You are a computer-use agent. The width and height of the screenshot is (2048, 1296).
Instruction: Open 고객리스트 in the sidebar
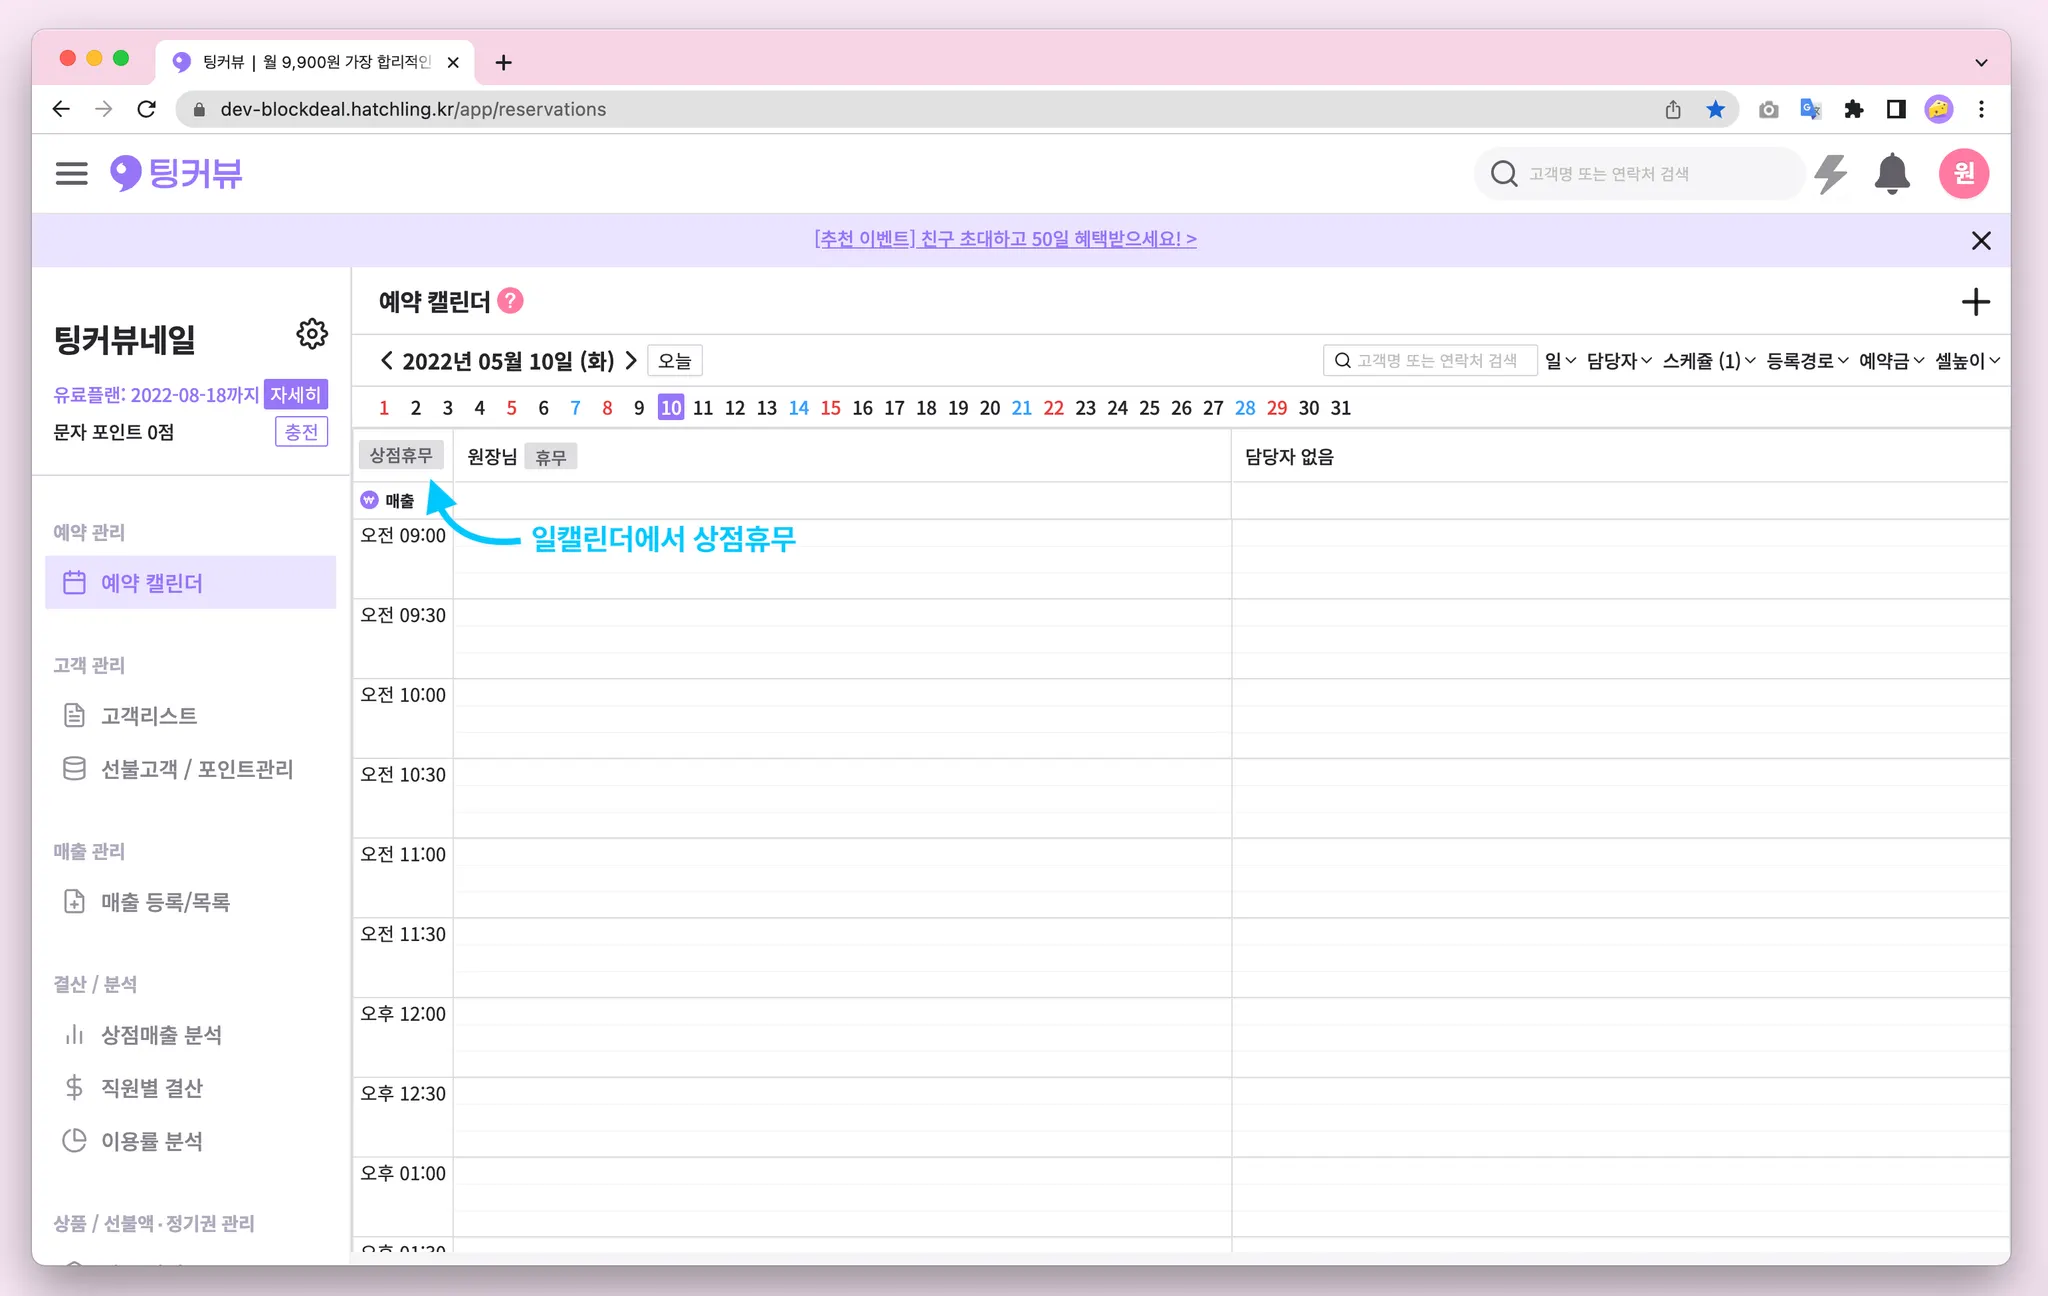click(x=149, y=716)
